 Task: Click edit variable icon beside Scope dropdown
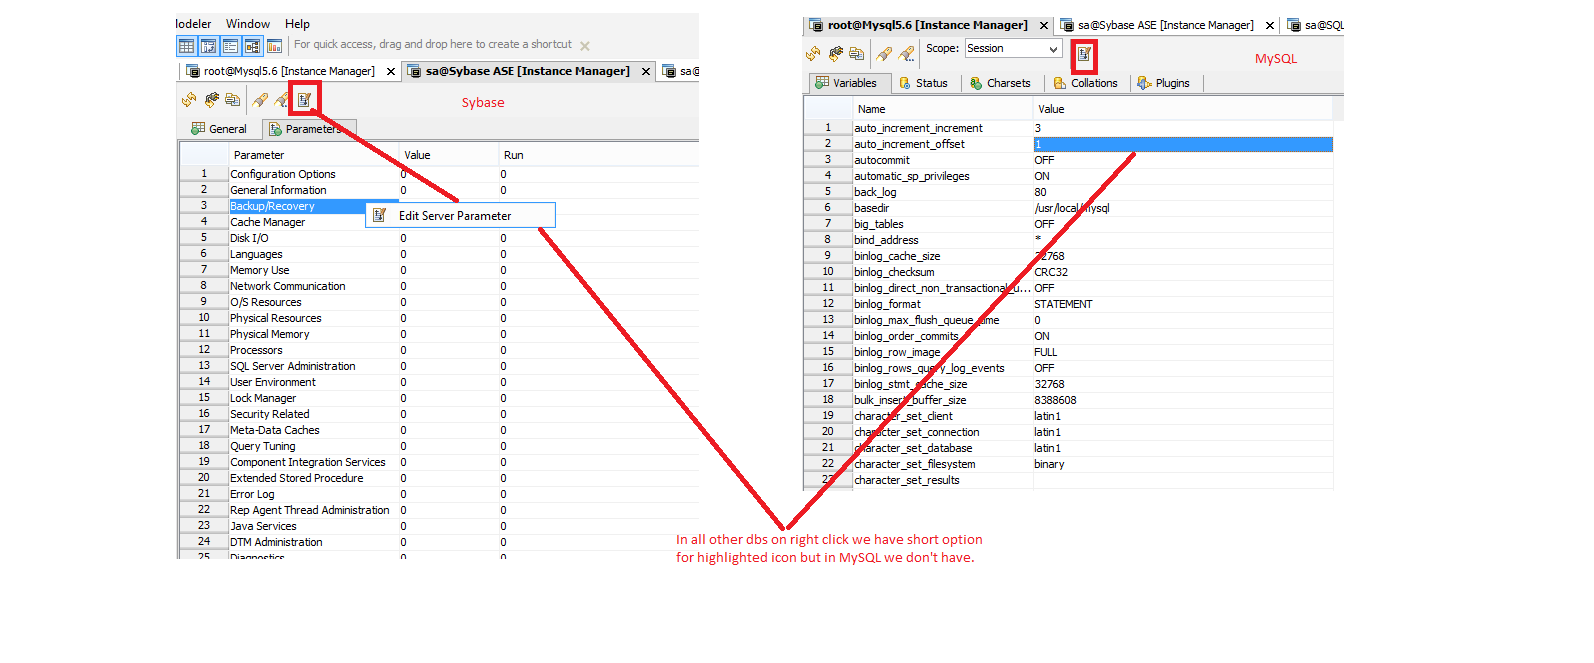click(1084, 54)
